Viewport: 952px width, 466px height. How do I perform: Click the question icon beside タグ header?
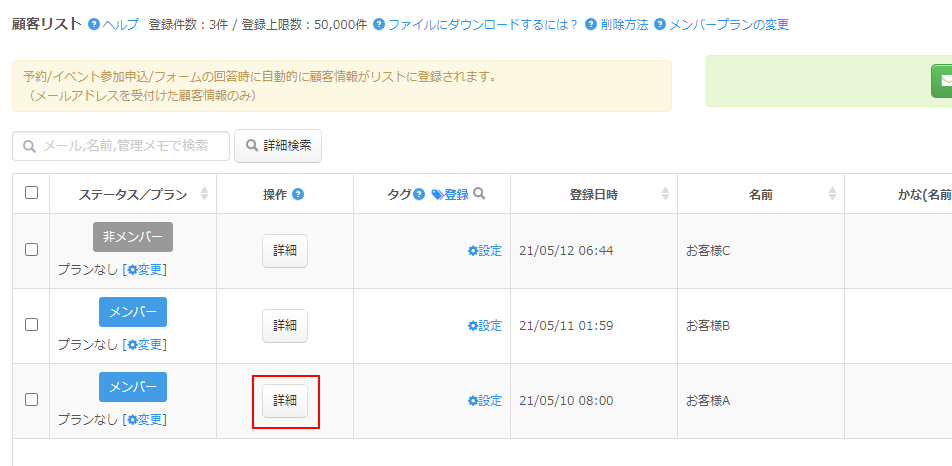coord(418,194)
